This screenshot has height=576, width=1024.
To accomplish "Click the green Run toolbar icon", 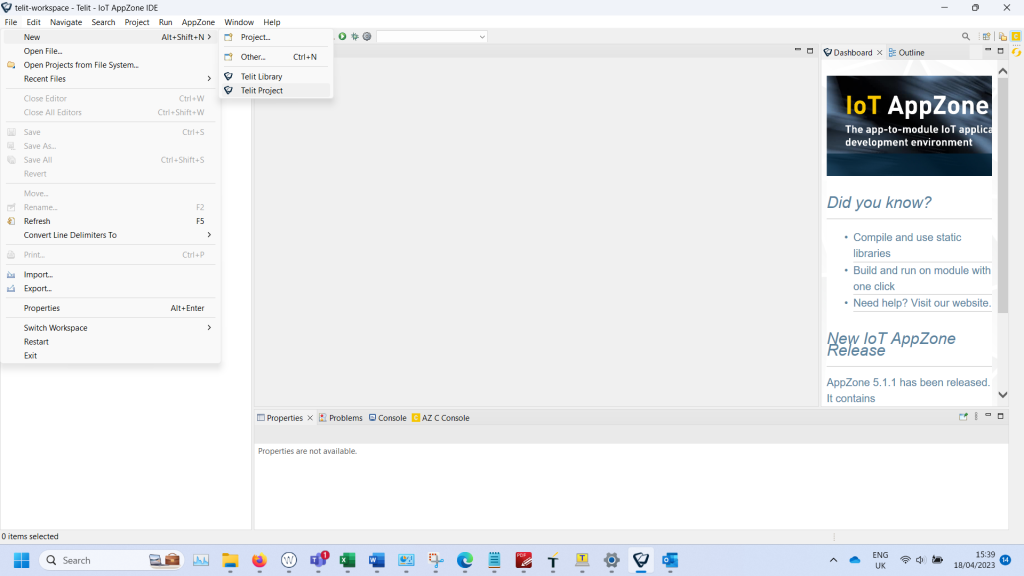I will (342, 37).
